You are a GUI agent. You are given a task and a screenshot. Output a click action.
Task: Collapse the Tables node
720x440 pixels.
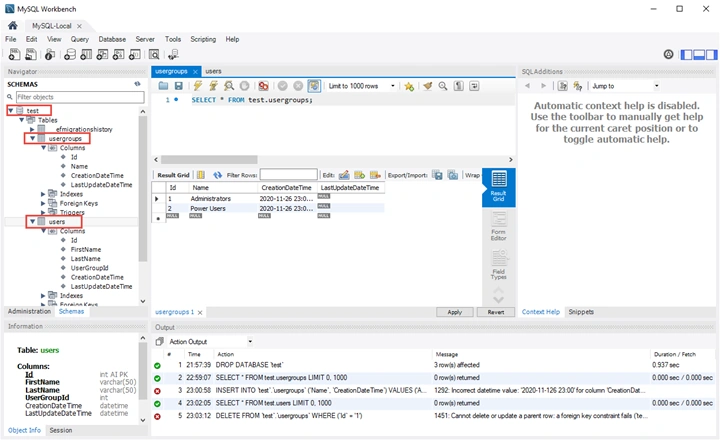pyautogui.click(x=22, y=120)
